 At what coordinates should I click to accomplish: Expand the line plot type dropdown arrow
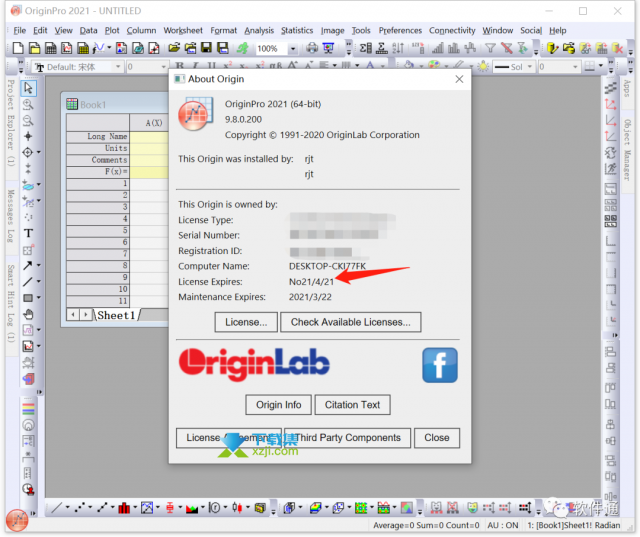[x=67, y=508]
